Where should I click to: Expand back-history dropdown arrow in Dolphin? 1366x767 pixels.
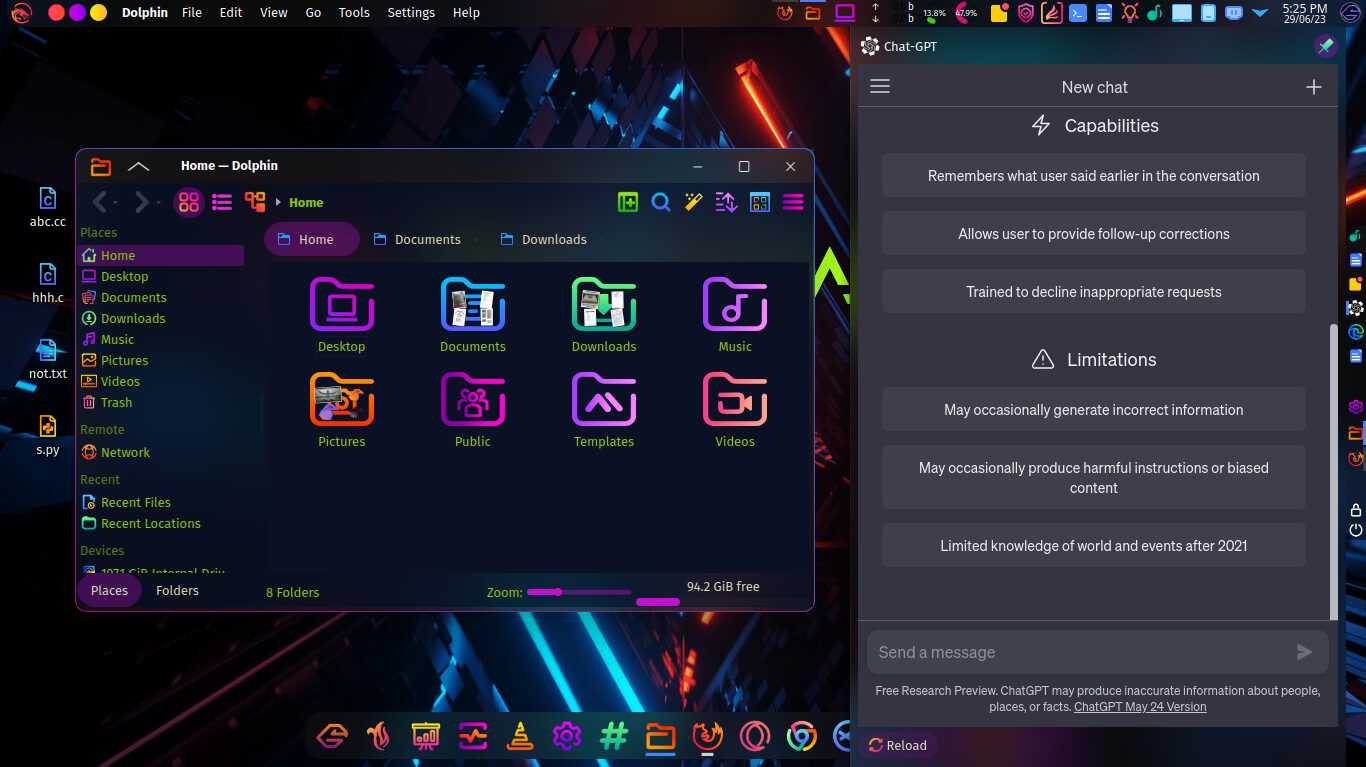click(116, 204)
